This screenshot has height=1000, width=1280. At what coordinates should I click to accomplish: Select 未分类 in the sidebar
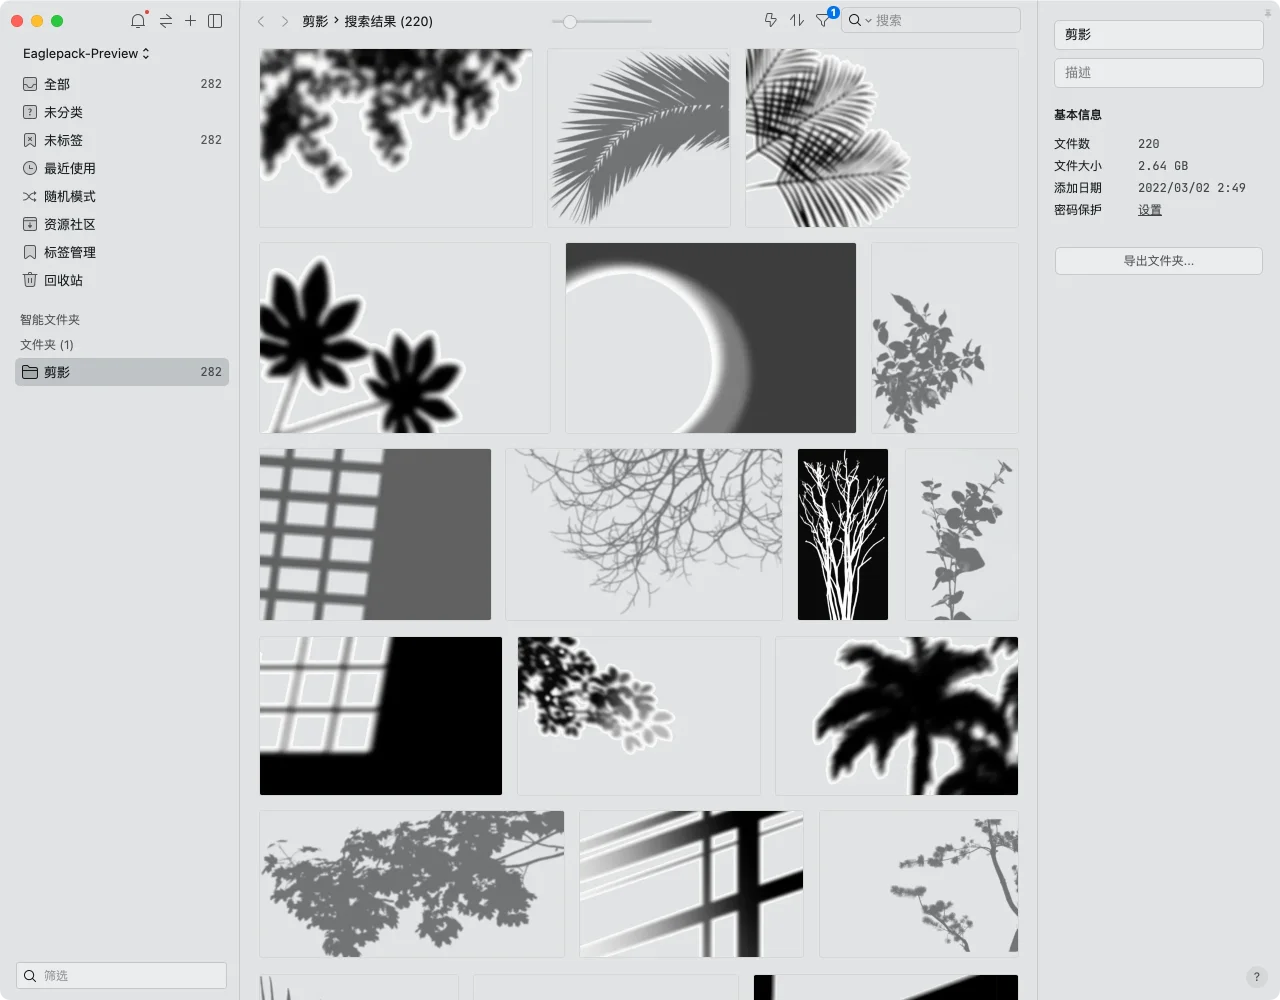[x=122, y=112]
